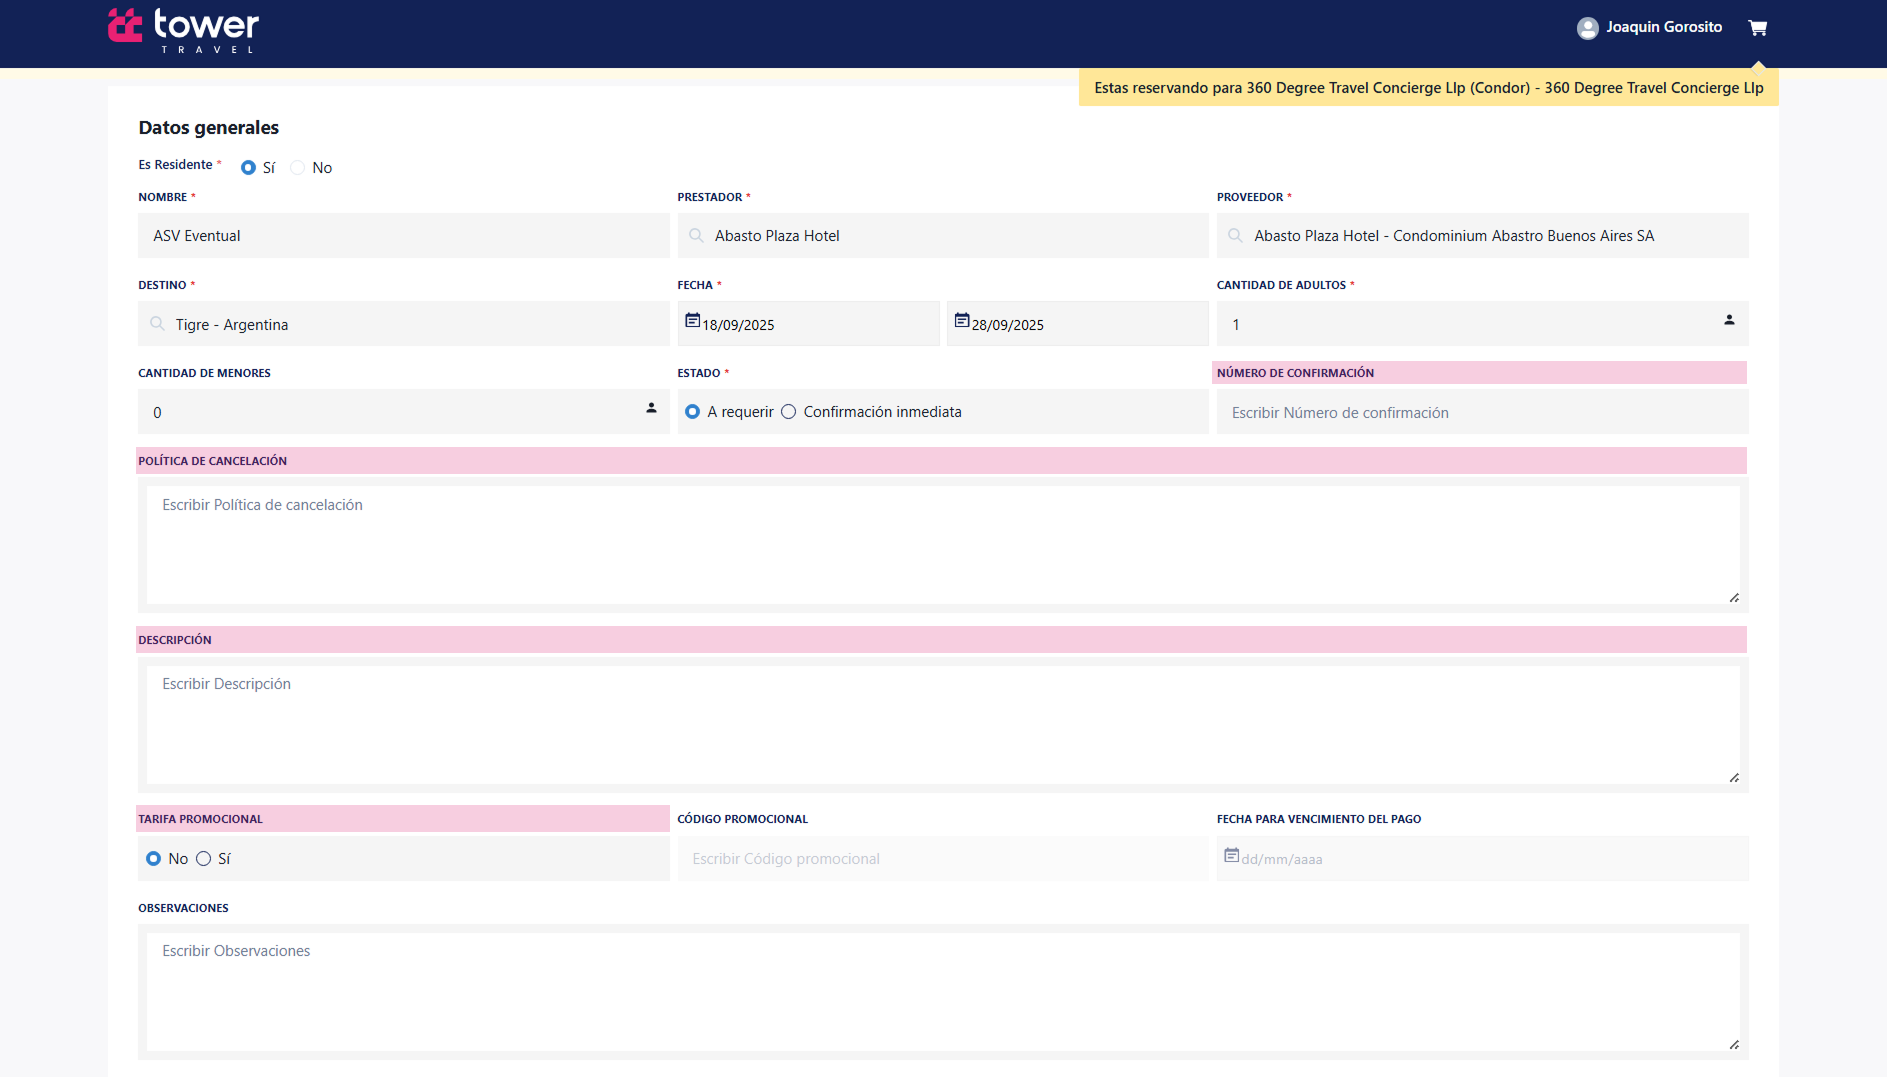Focus the Número de confirmación field

[x=1482, y=413]
